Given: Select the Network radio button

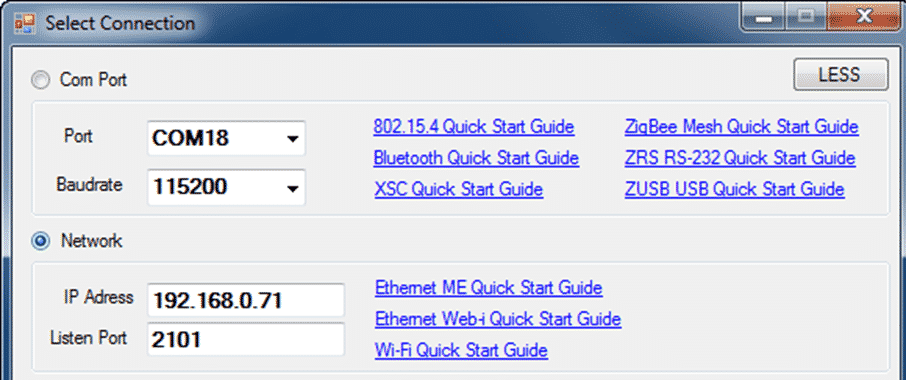Looking at the screenshot, I should (x=40, y=241).
